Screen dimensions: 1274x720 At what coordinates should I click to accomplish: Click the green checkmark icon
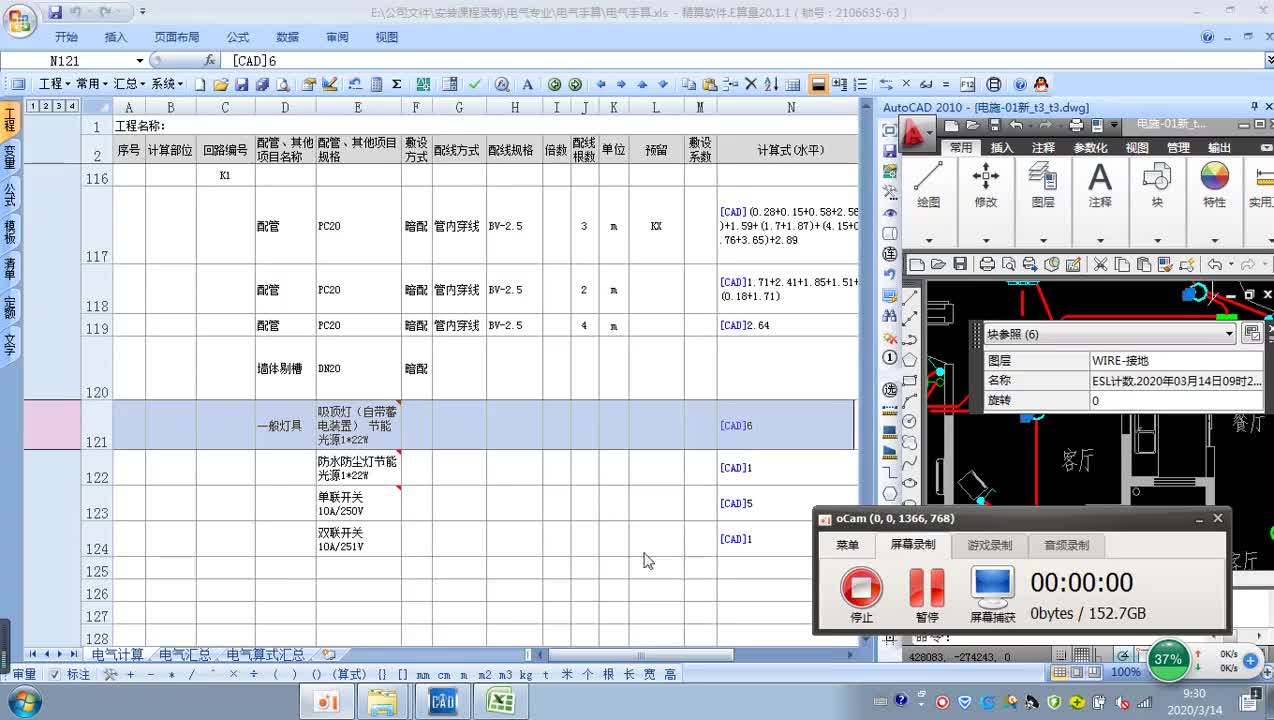coord(475,85)
